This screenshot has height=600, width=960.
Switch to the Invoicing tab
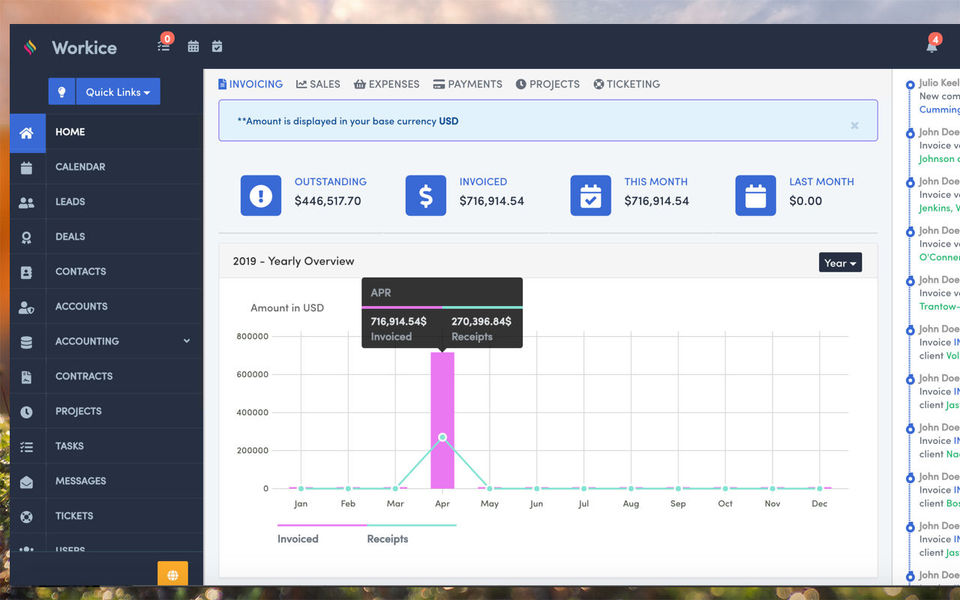click(250, 84)
